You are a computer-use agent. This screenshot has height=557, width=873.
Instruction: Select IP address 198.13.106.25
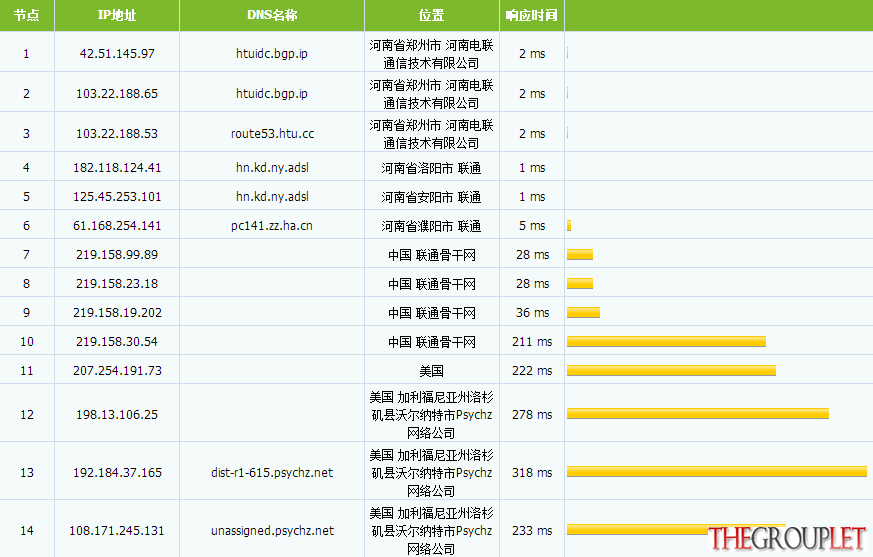point(117,414)
